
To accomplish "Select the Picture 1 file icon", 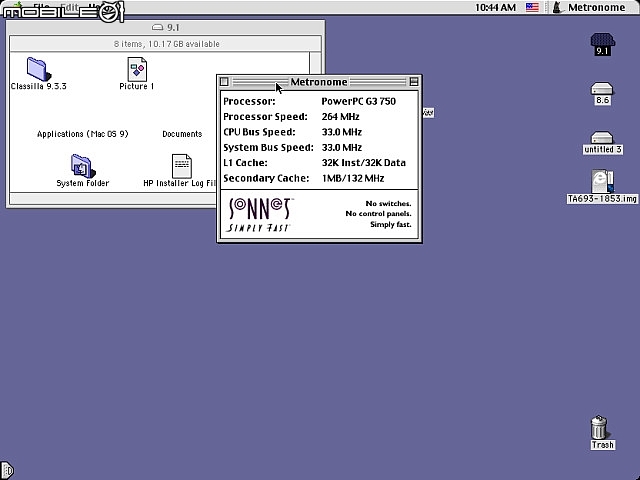I will (x=137, y=69).
